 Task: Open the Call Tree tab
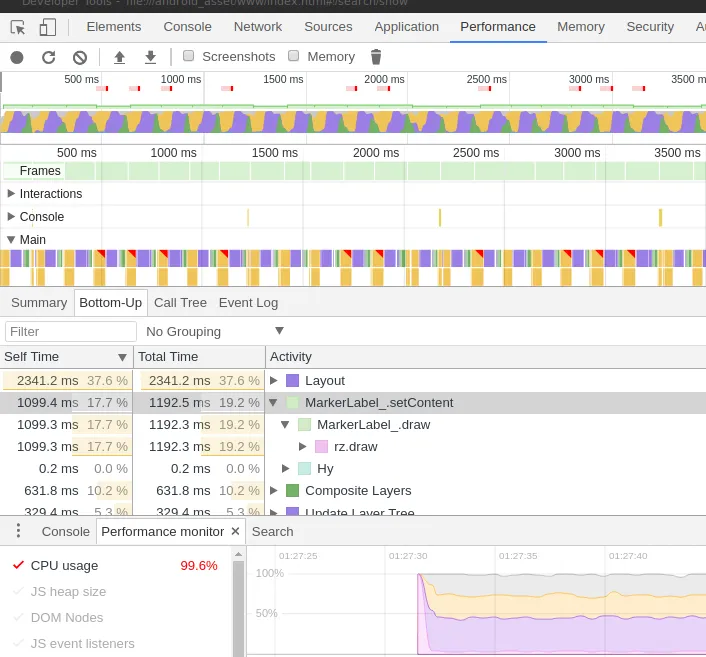tap(180, 302)
